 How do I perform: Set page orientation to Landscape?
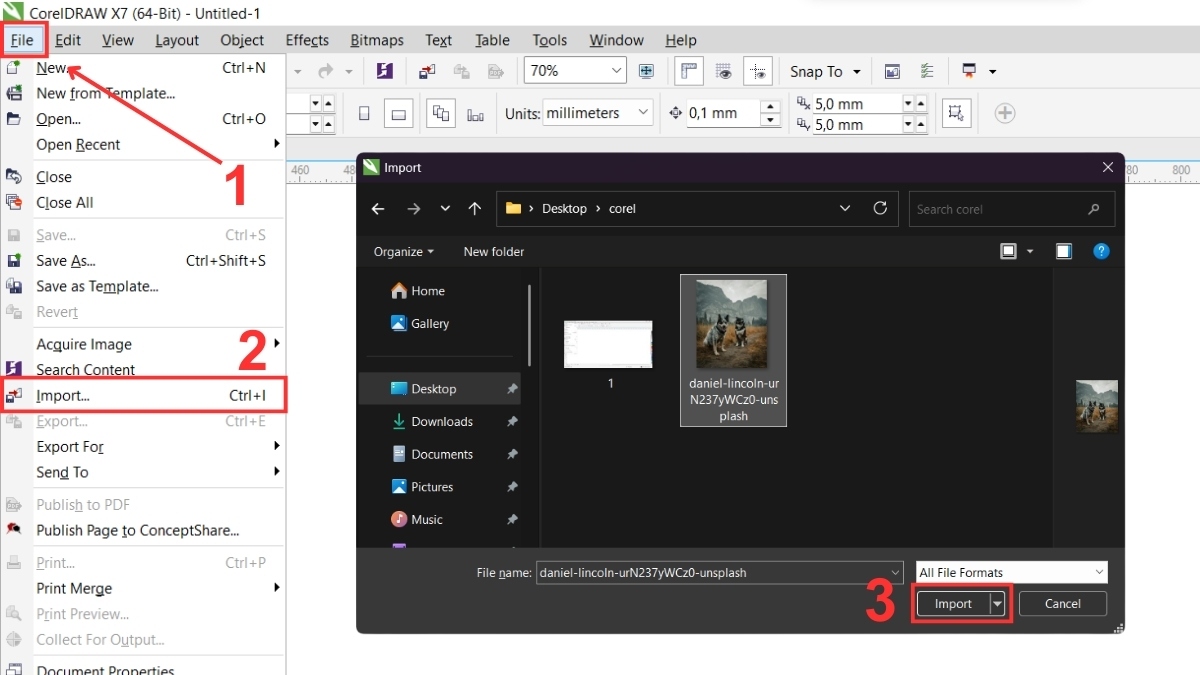(398, 113)
